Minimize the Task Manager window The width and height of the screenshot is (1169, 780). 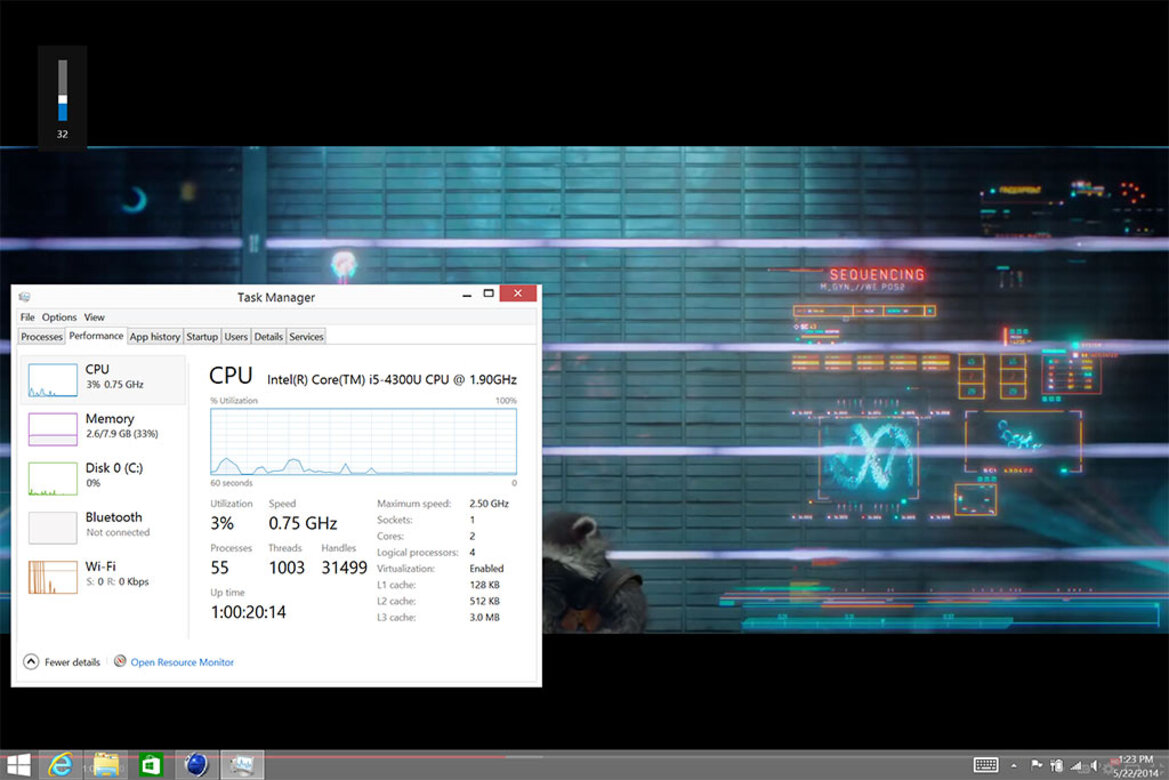tap(467, 295)
